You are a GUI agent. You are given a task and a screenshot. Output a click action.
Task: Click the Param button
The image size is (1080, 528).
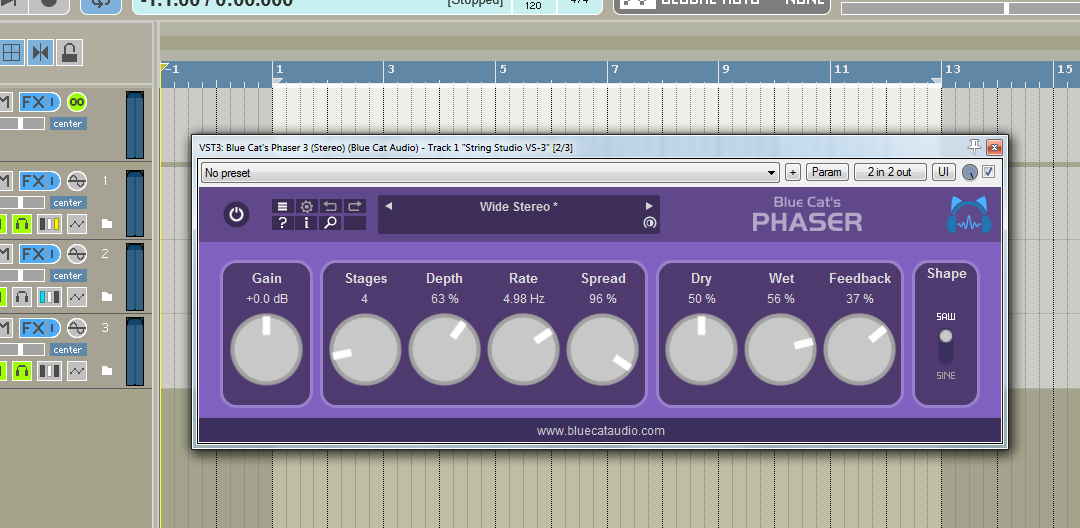827,172
